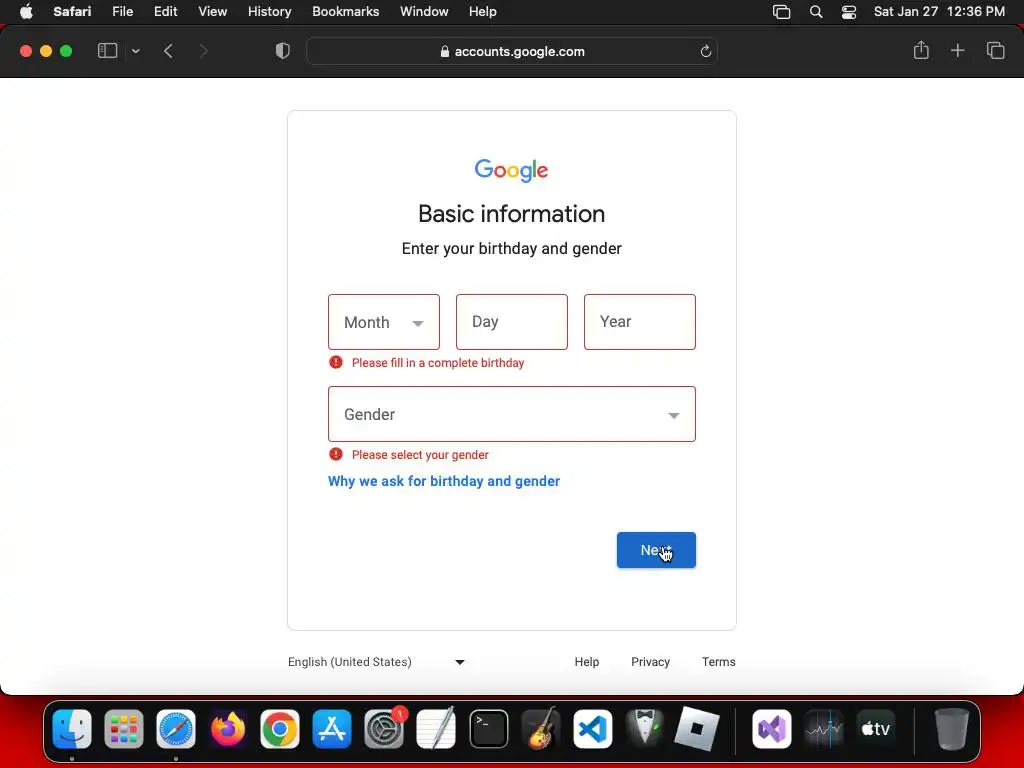Open the Help menu in menu bar

click(483, 12)
